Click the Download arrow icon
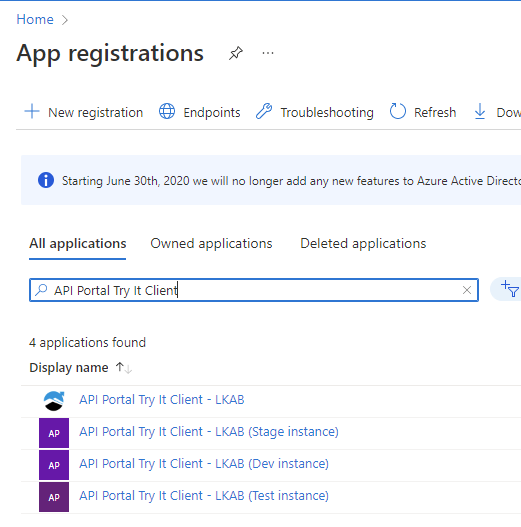The width and height of the screenshot is (521, 527). pos(480,112)
